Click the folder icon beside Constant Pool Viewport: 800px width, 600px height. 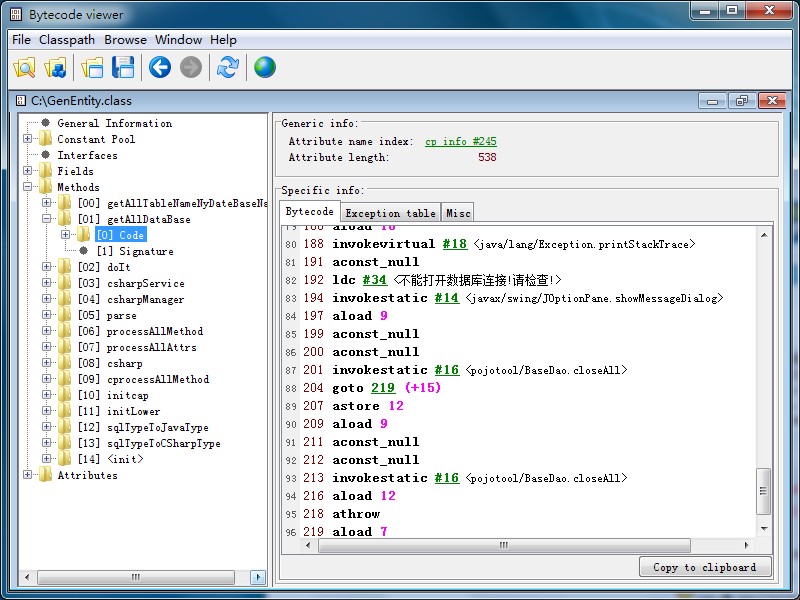[45, 139]
